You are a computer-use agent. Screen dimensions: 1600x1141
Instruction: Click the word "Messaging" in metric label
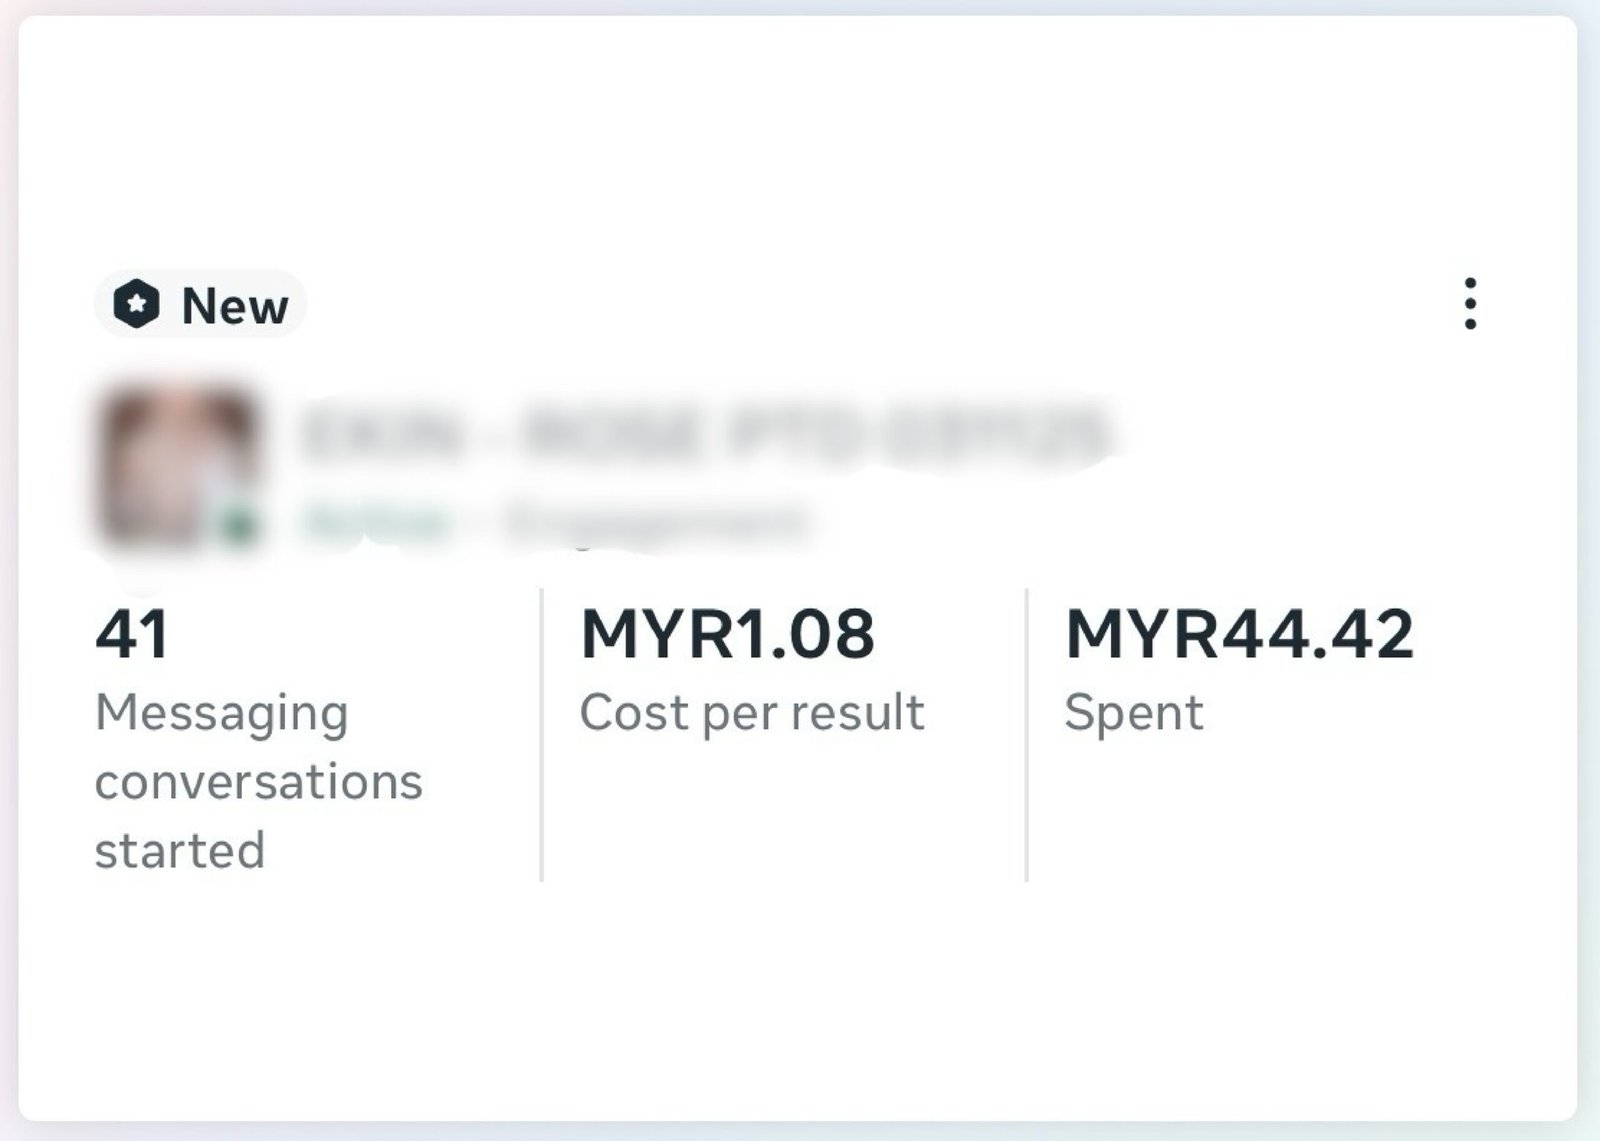click(x=221, y=714)
